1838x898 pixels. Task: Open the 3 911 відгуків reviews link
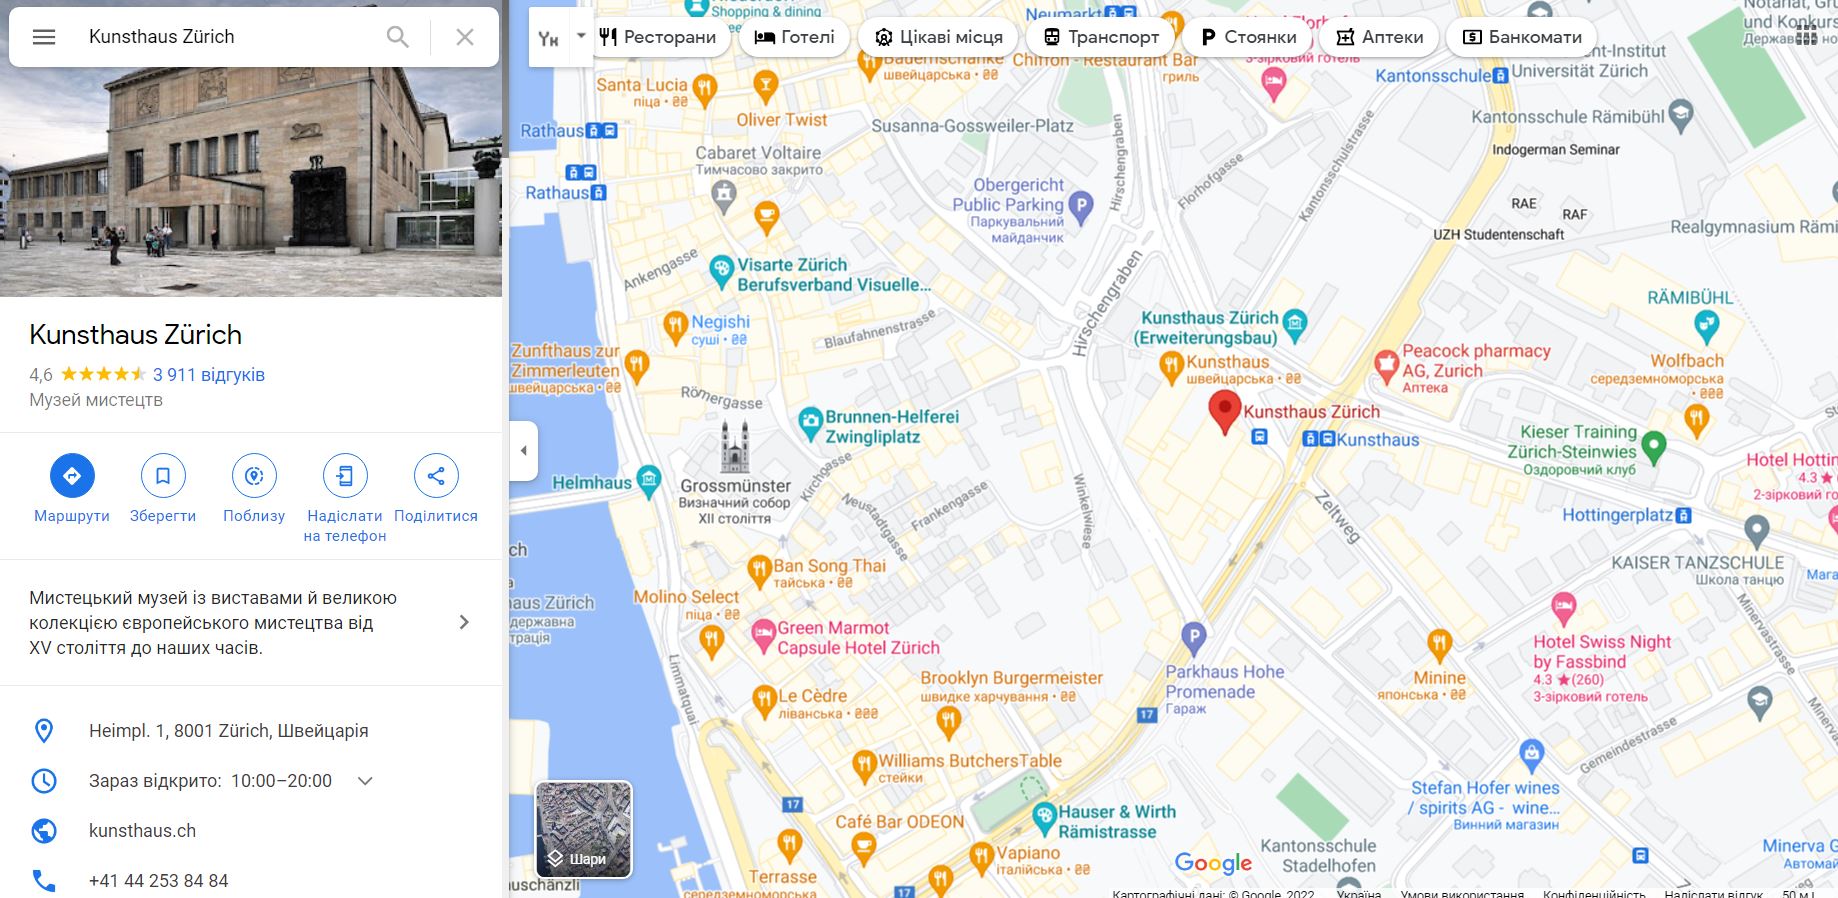pyautogui.click(x=209, y=375)
